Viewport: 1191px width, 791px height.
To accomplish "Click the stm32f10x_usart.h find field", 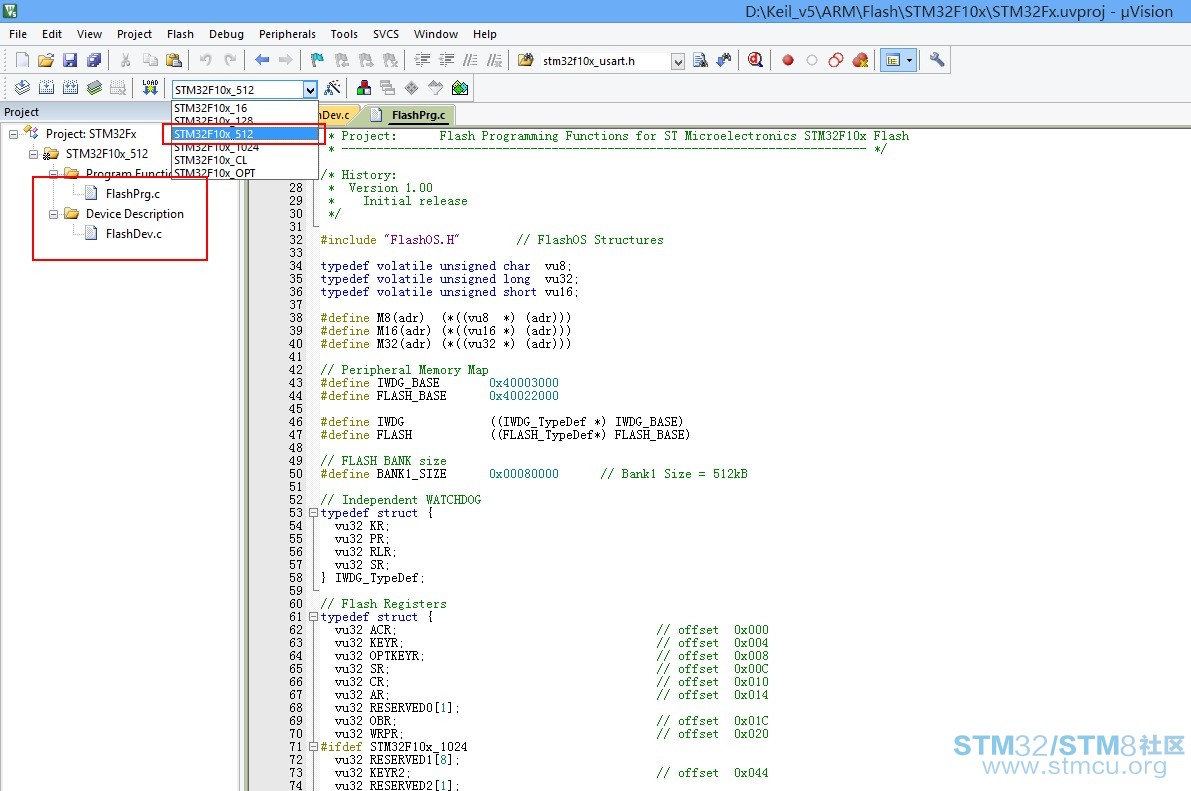I will 605,61.
